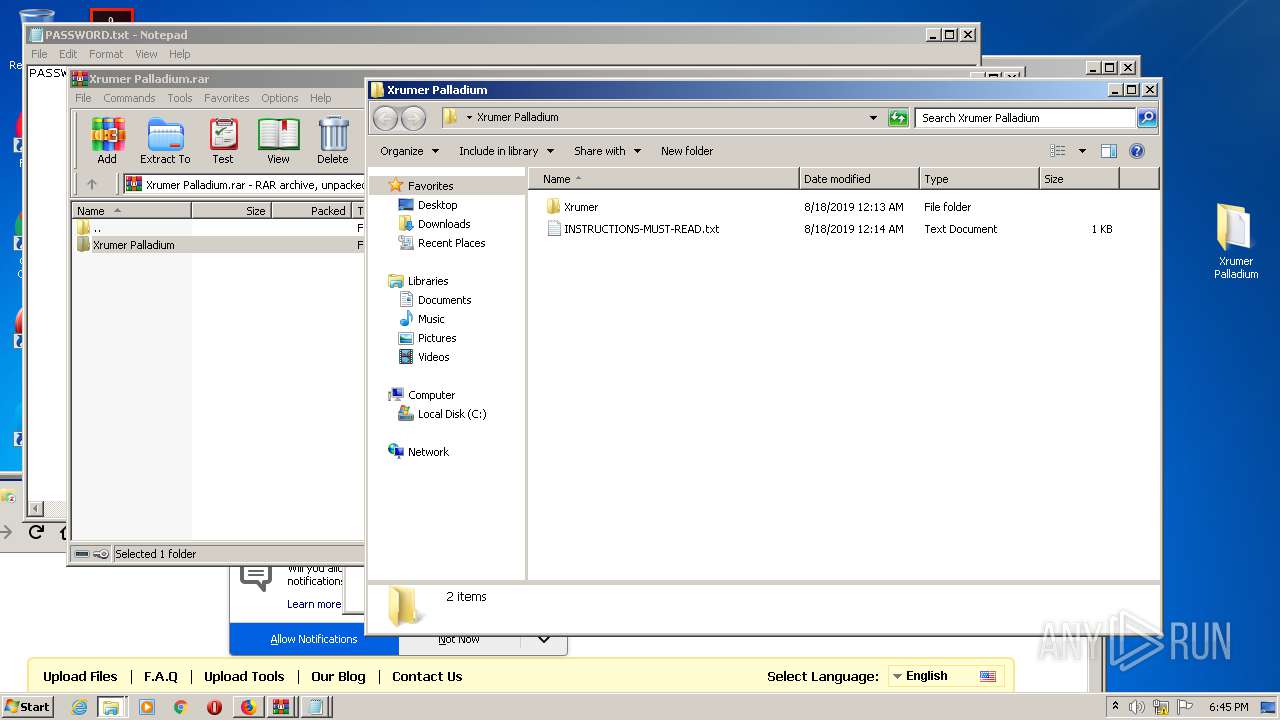Open Notepad Format menu
Screen dimensions: 1280x720
click(x=106, y=54)
